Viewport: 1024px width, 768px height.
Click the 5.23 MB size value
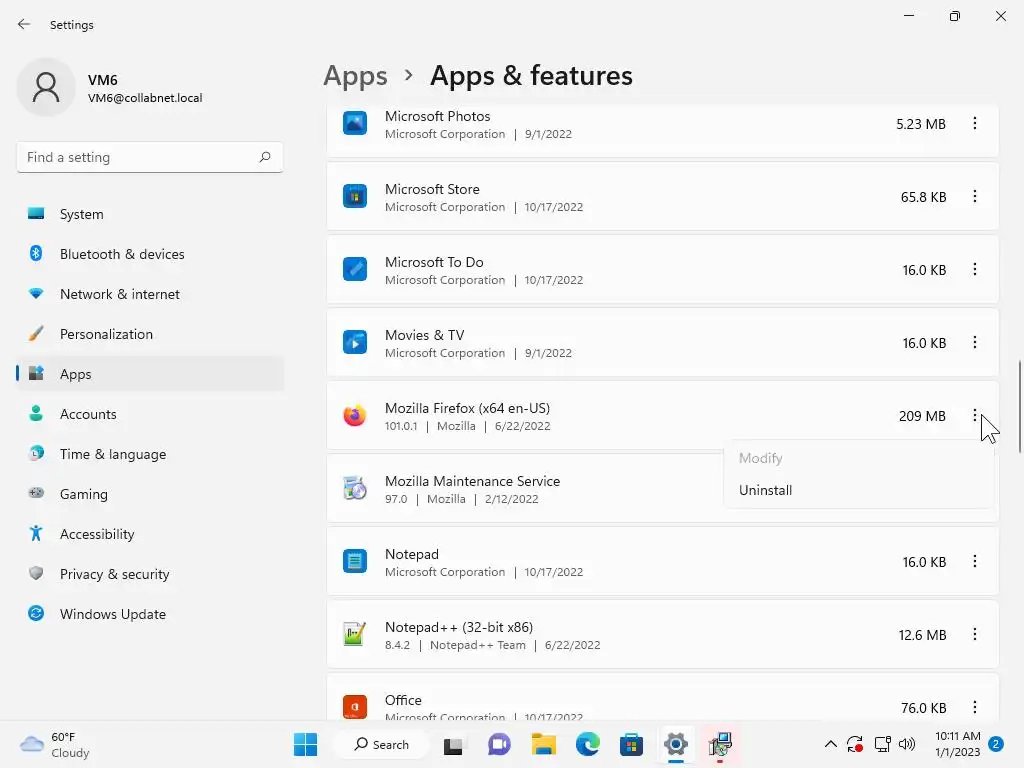[x=921, y=124]
